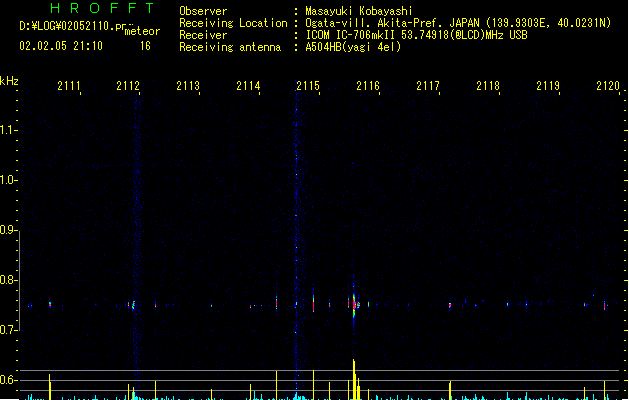This screenshot has width=629, height=400.
Task: Select the HROFFT title text
Action: click(102, 8)
